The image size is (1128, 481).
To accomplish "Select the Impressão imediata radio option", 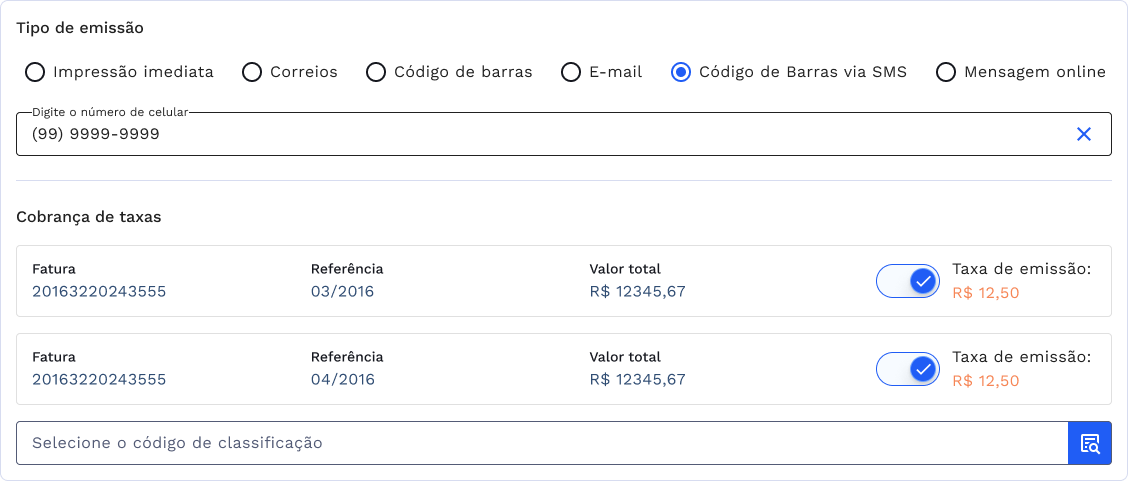I will pyautogui.click(x=35, y=72).
